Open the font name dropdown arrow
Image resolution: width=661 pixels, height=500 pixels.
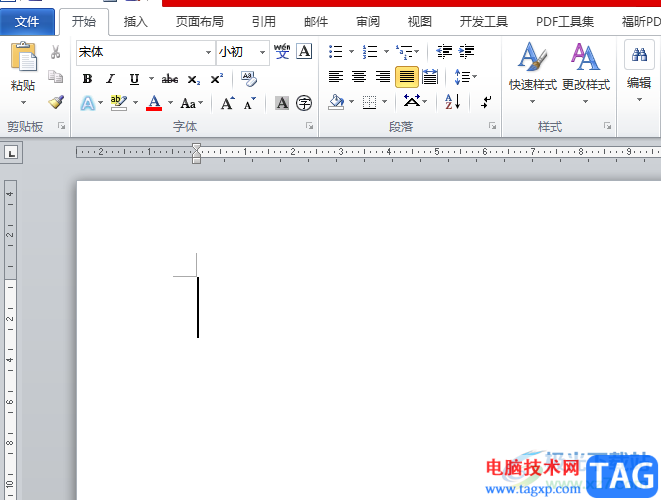click(x=208, y=52)
